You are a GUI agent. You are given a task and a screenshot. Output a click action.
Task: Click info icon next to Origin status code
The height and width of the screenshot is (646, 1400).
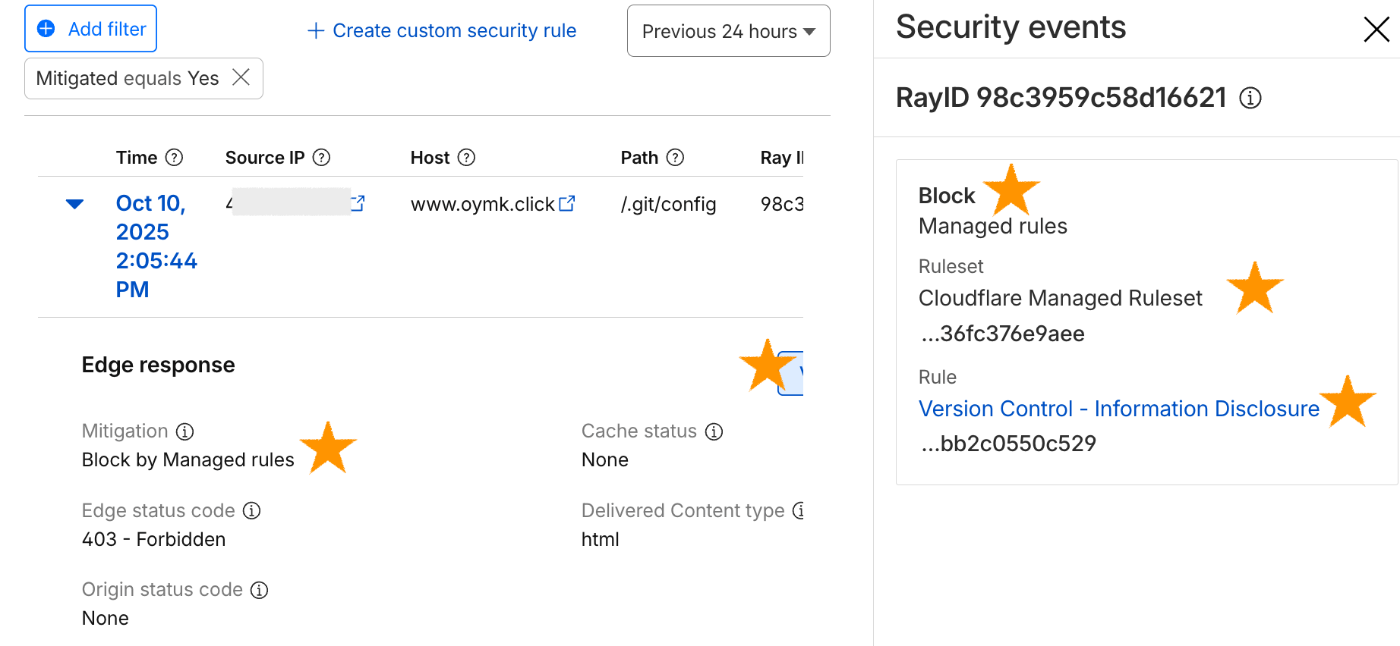(259, 590)
